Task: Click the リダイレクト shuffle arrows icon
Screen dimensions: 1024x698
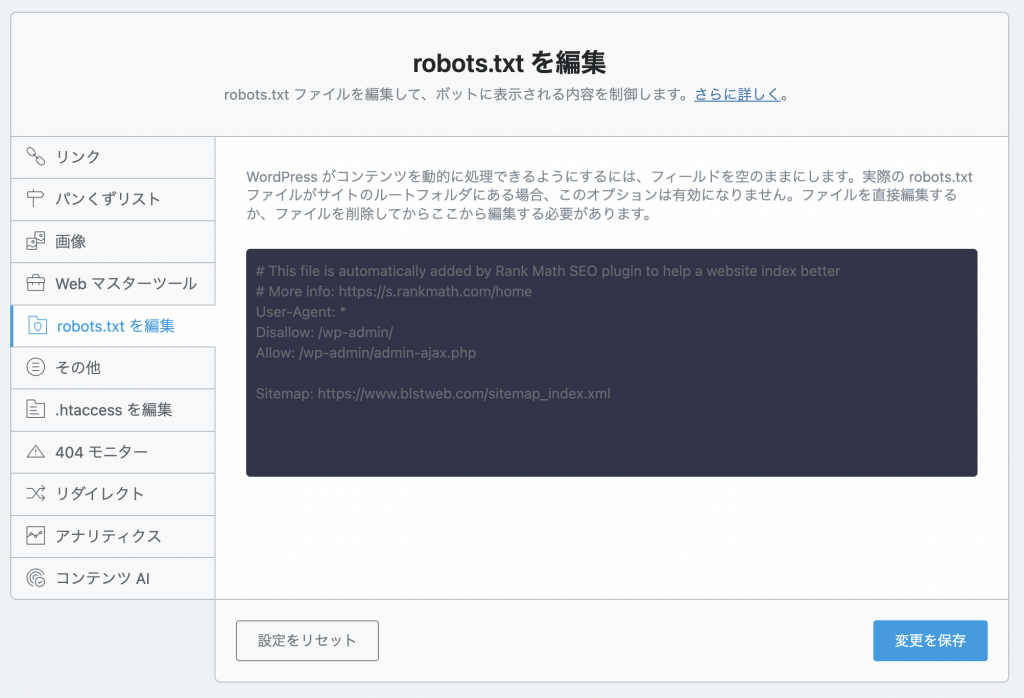Action: (x=35, y=494)
